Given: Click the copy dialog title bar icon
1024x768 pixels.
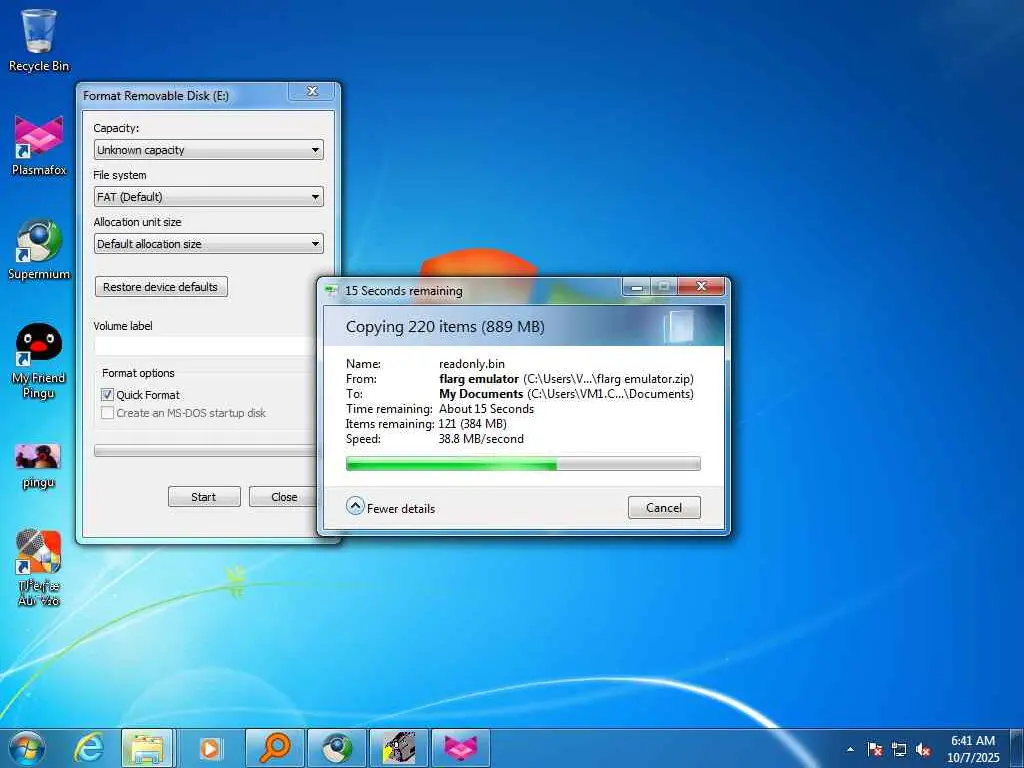Looking at the screenshot, I should pos(332,291).
